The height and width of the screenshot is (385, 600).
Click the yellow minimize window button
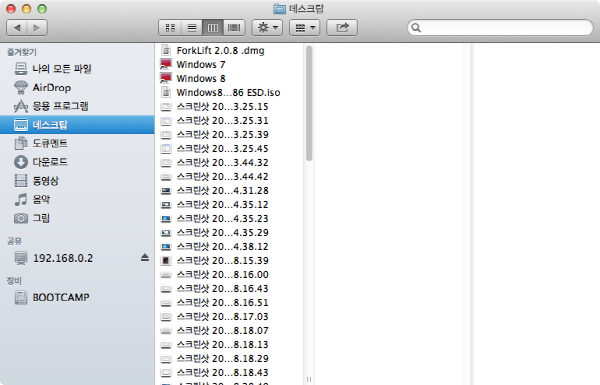26,9
